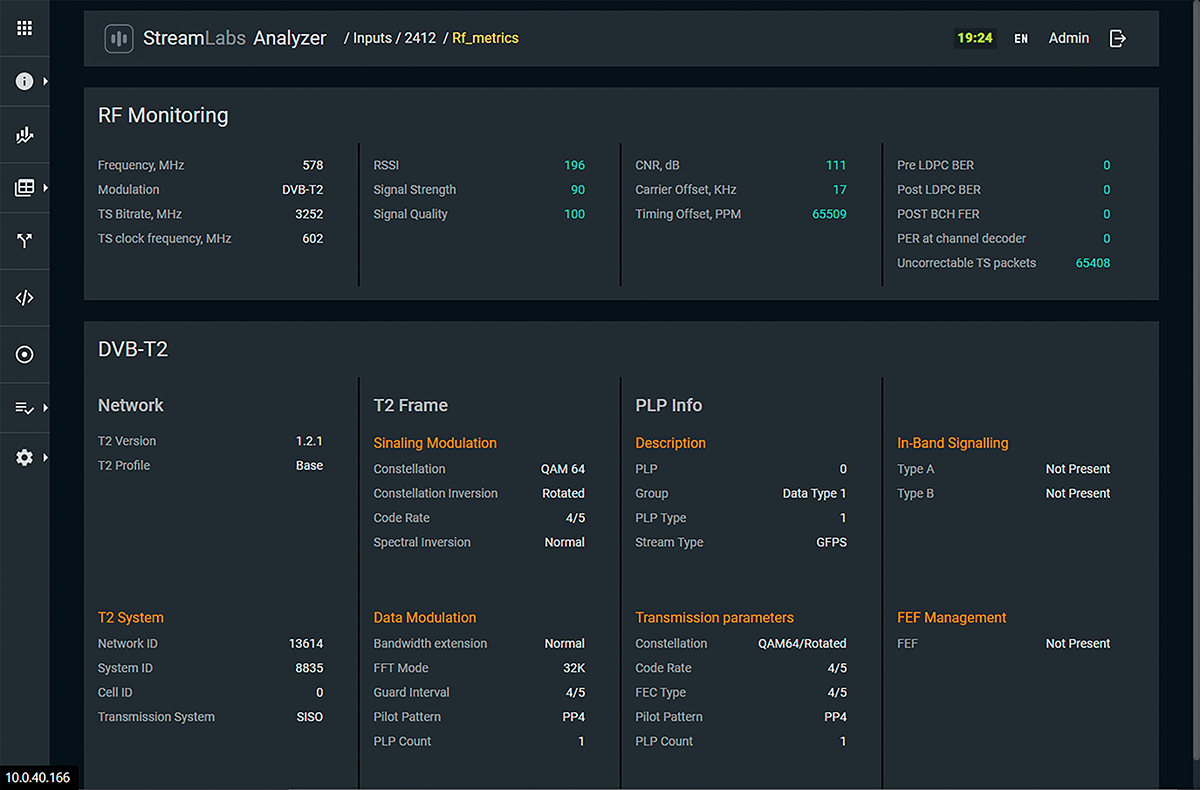This screenshot has height=790, width=1200.
Task: Click the FFT Mode value 32K
Action: 574,668
